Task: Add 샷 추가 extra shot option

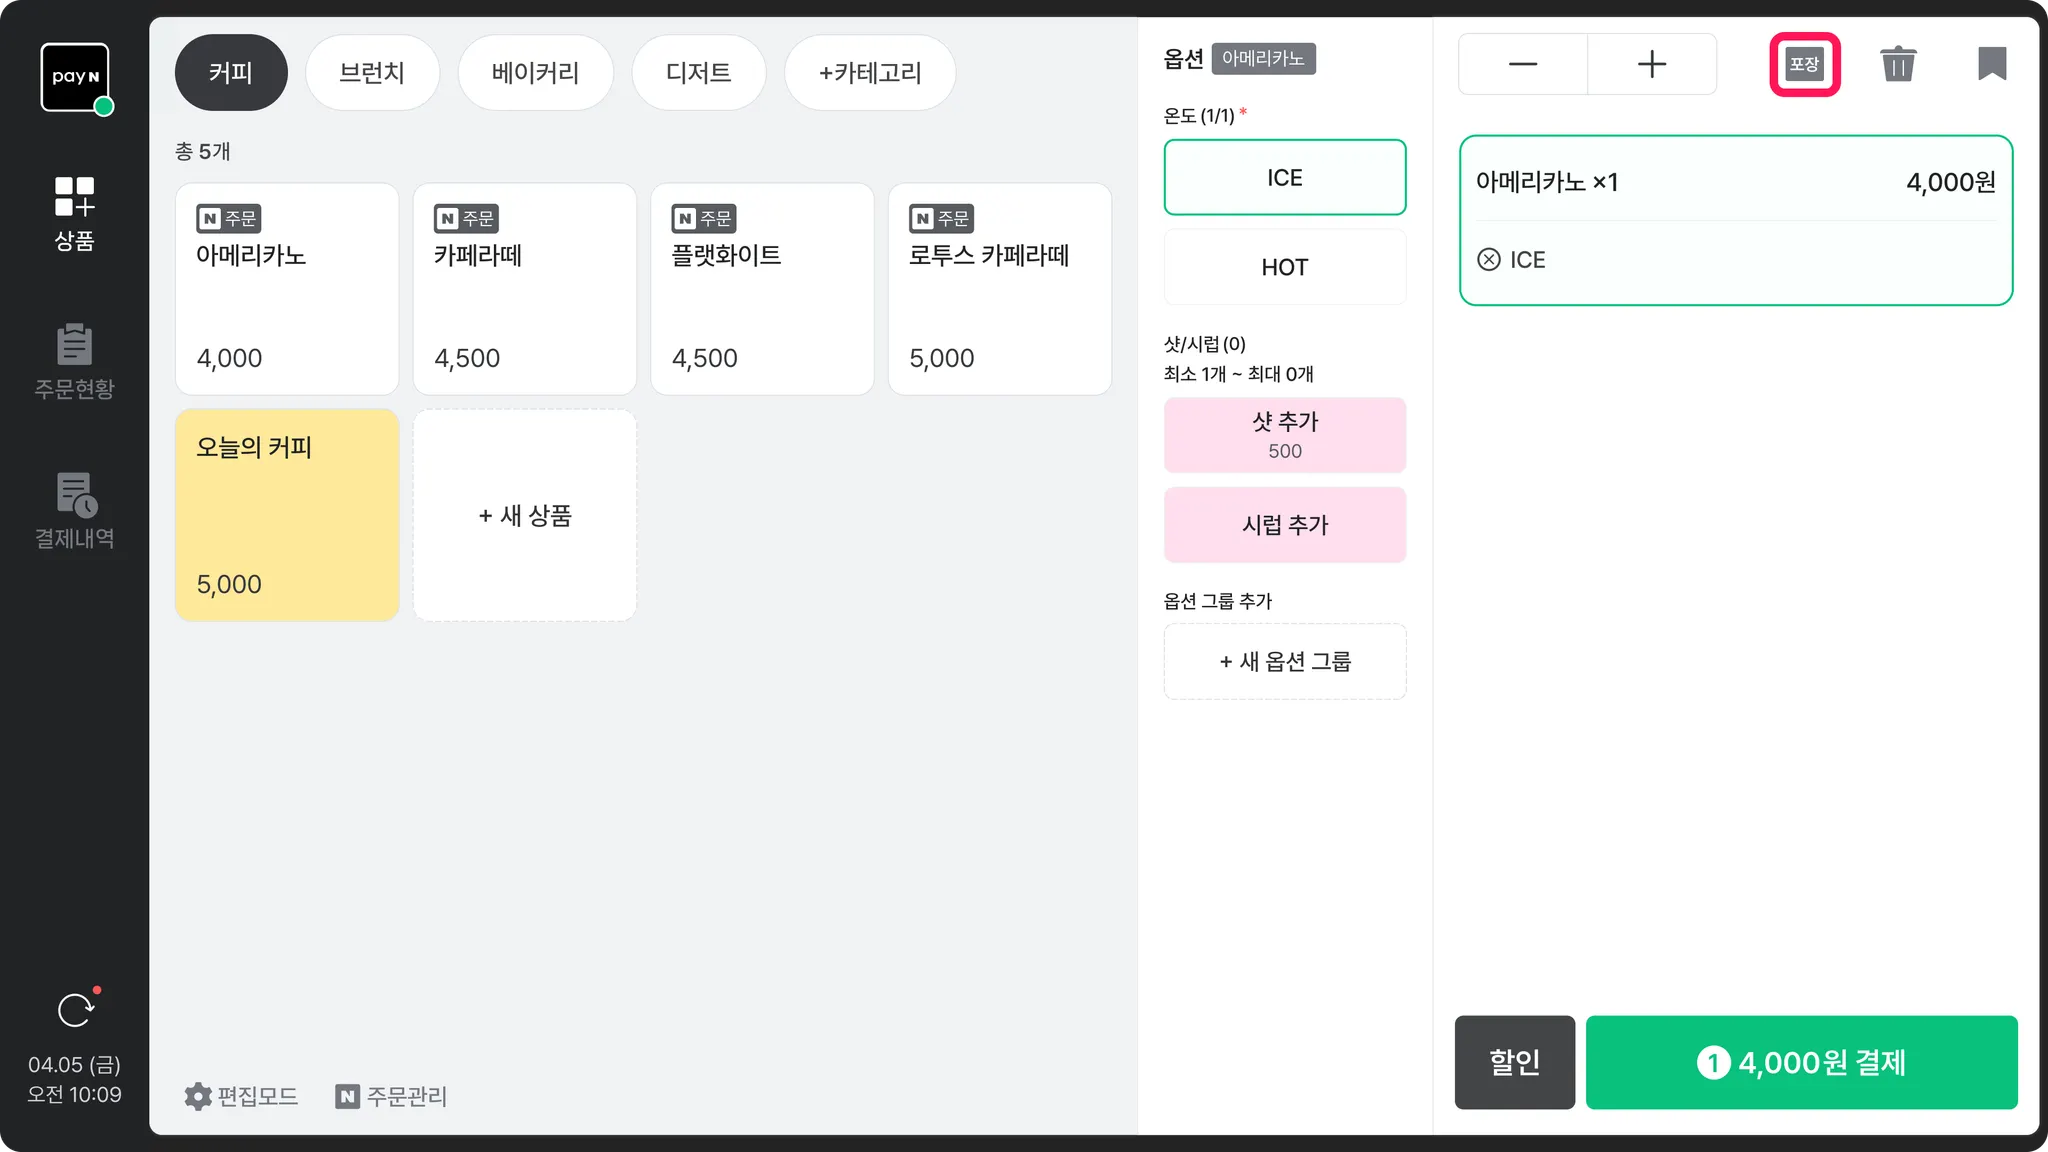Action: [x=1284, y=435]
